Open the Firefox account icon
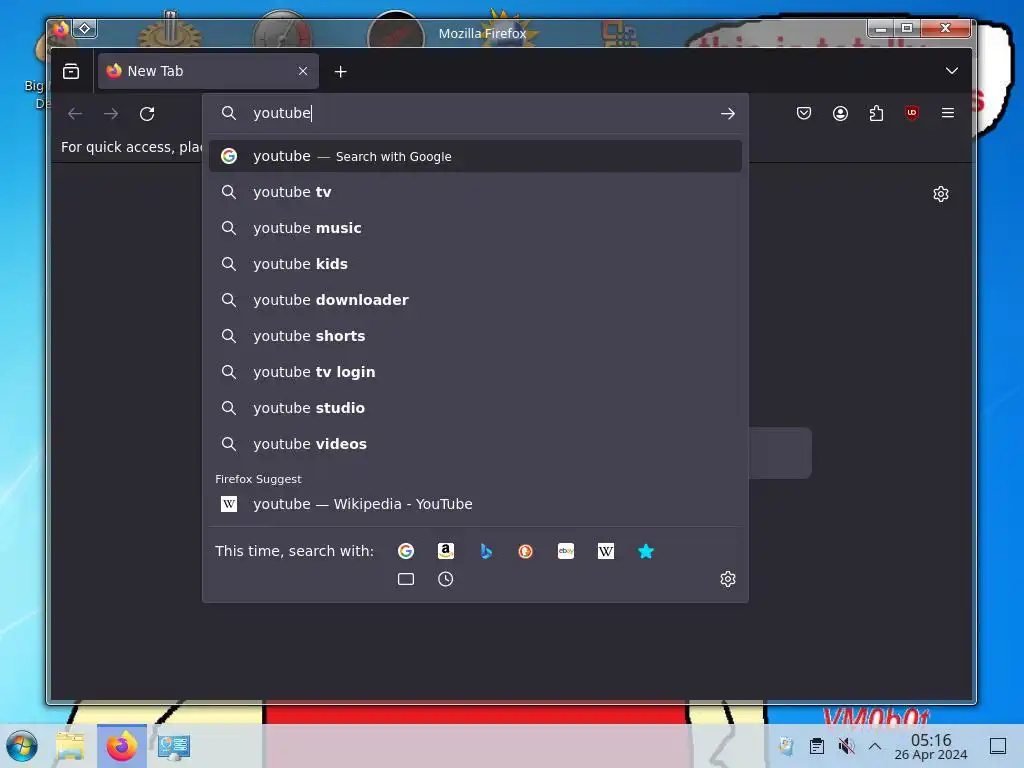Screen dimensions: 1024x768 840,113
